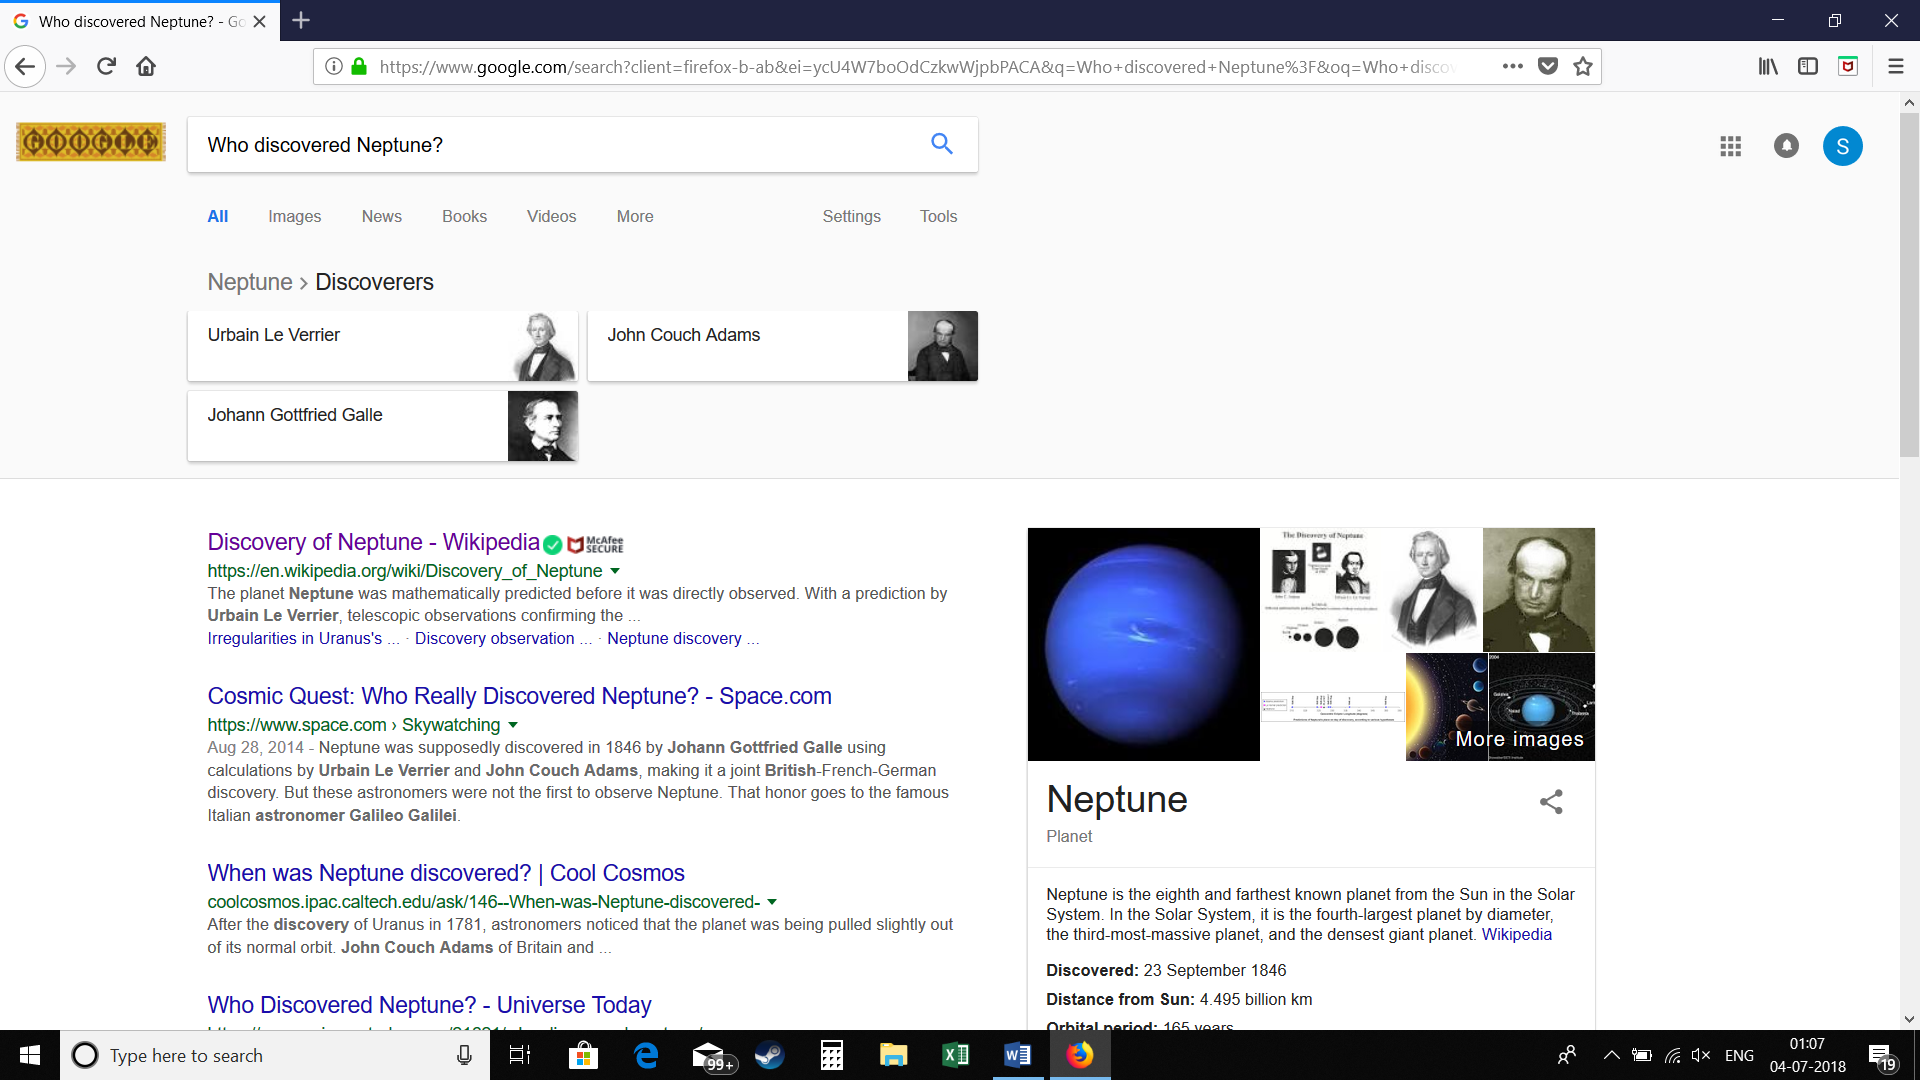Image resolution: width=1920 pixels, height=1080 pixels.
Task: Select the Johann Gottfried Galle card
Action: click(382, 425)
